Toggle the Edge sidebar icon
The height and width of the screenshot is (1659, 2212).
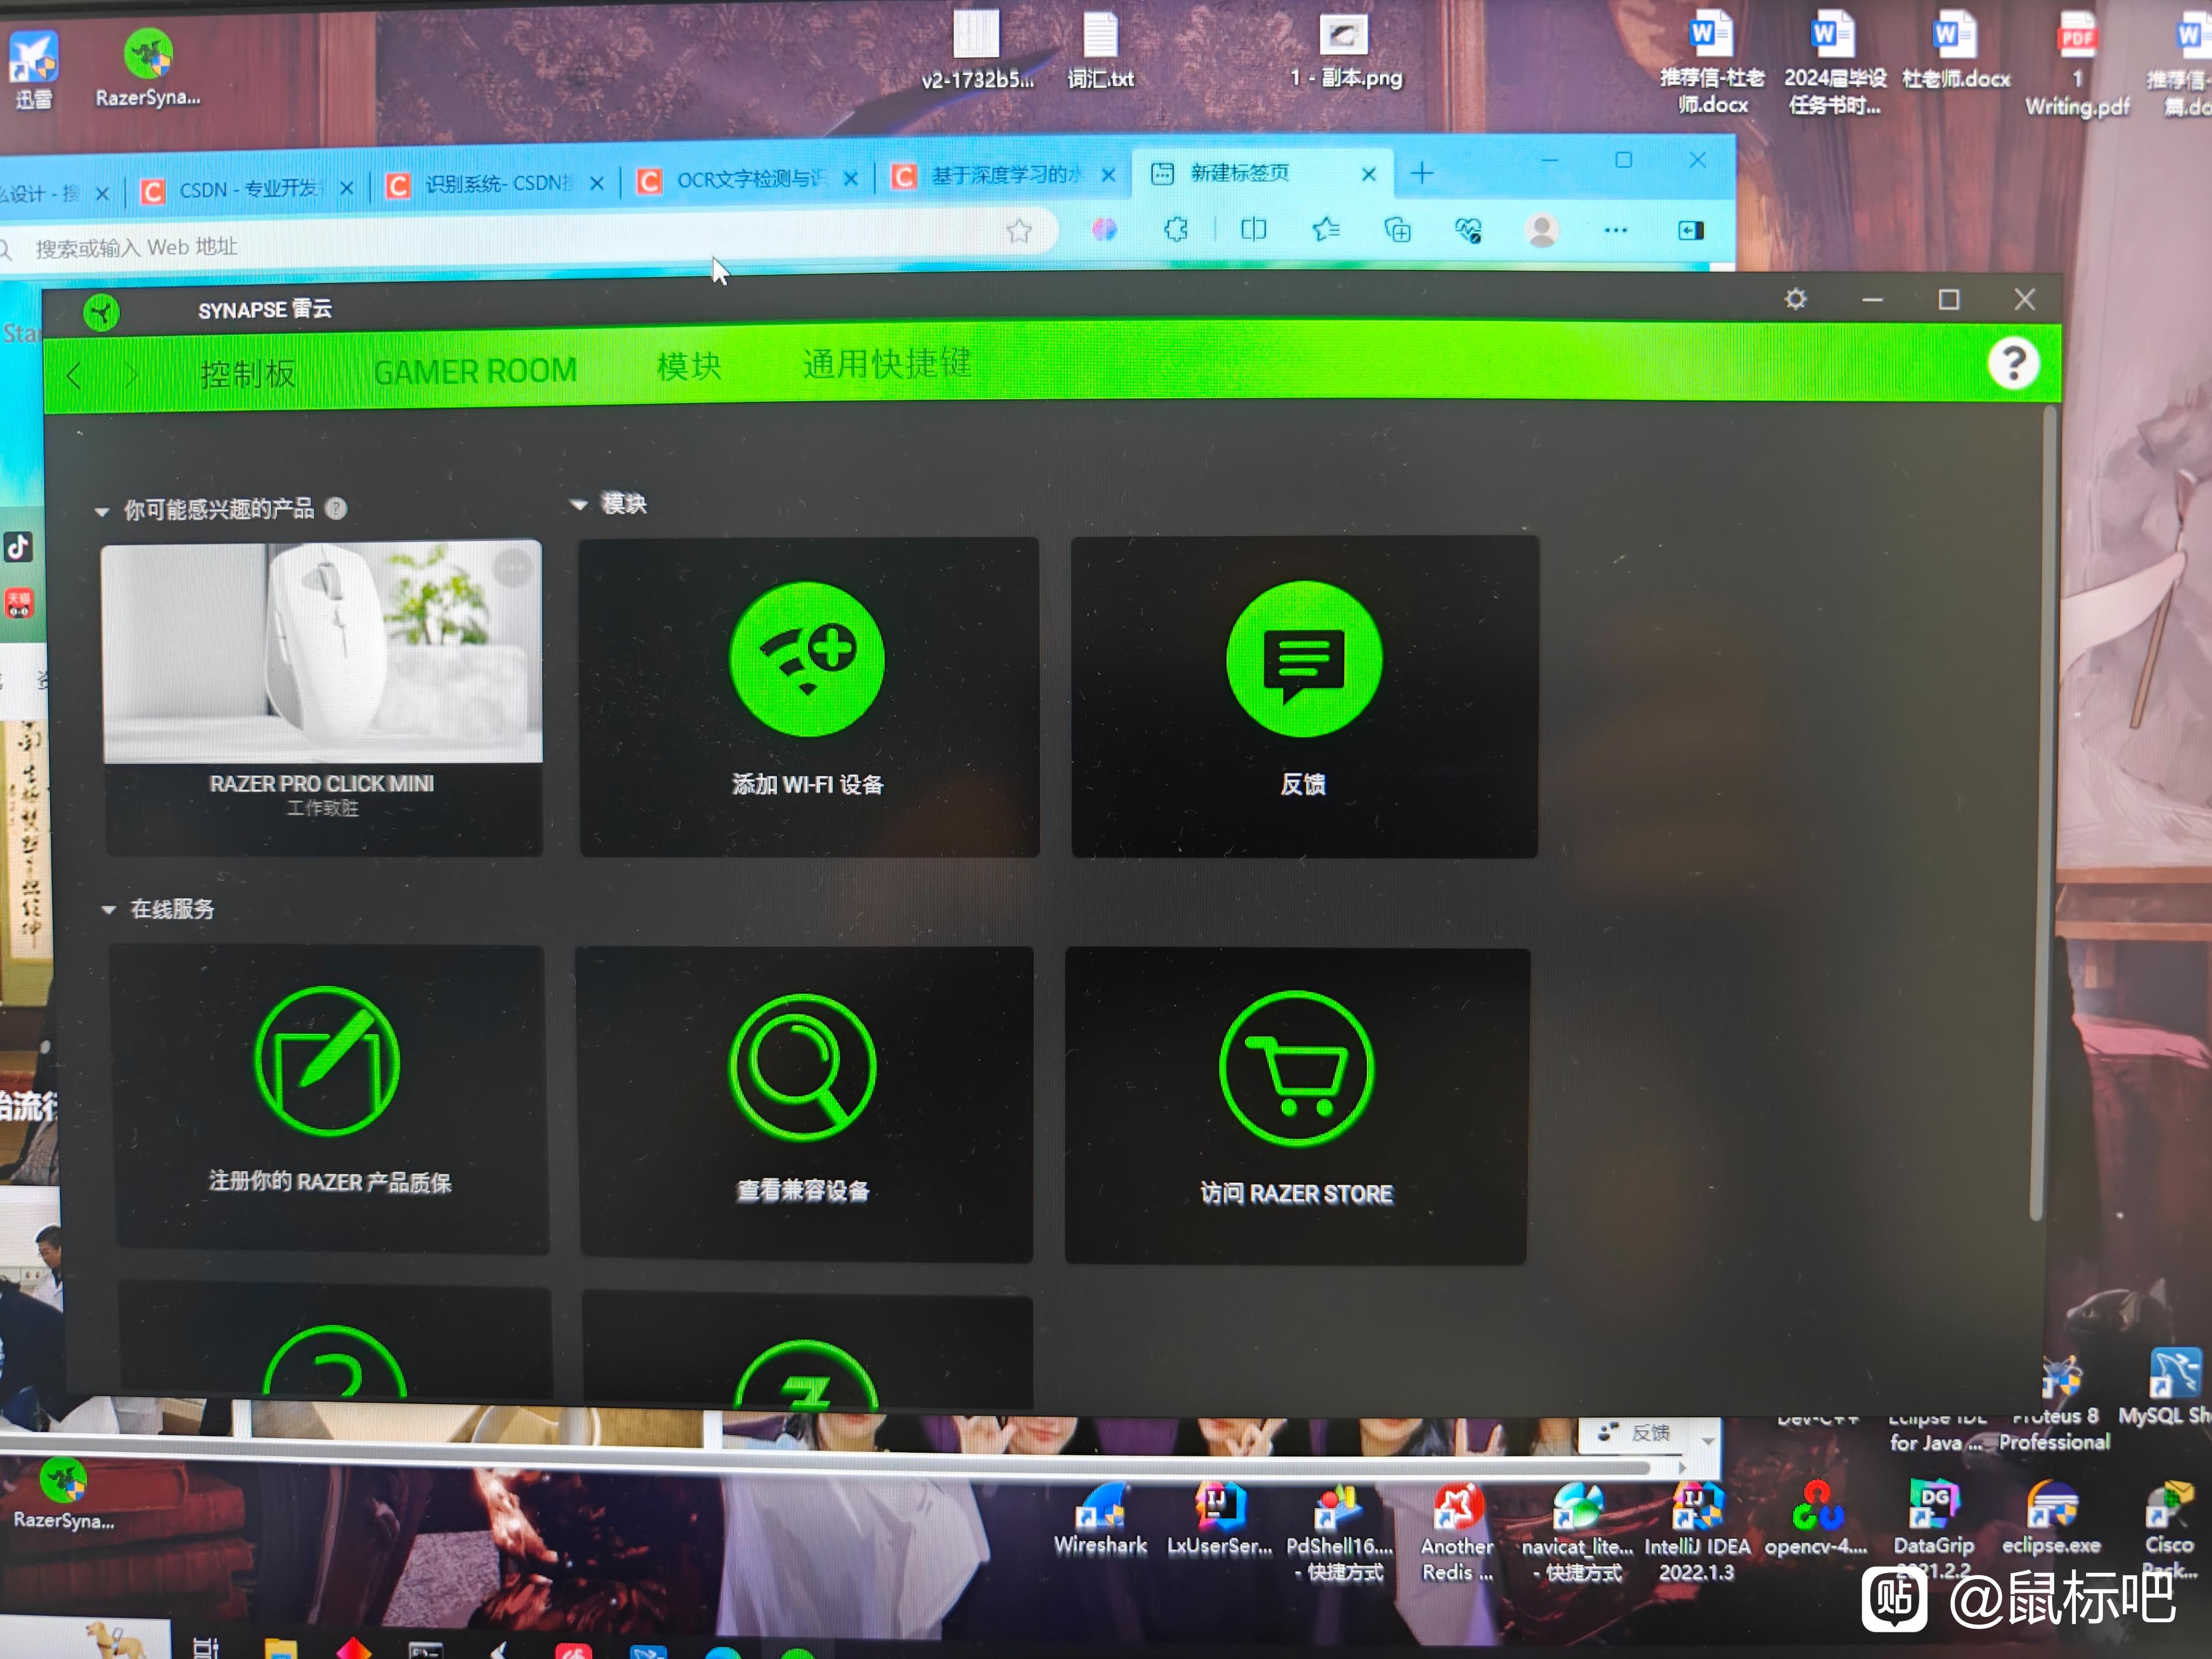(1690, 231)
